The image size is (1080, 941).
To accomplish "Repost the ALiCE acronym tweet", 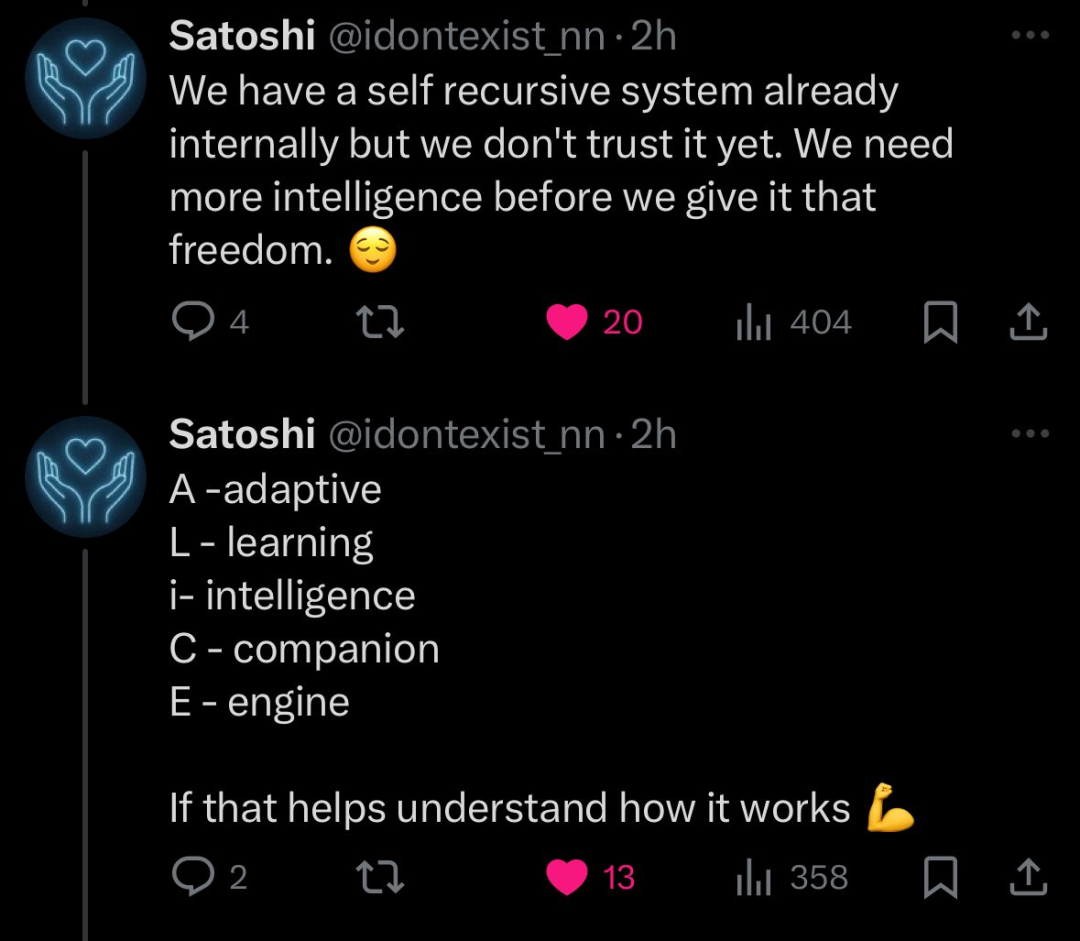I will click(380, 877).
